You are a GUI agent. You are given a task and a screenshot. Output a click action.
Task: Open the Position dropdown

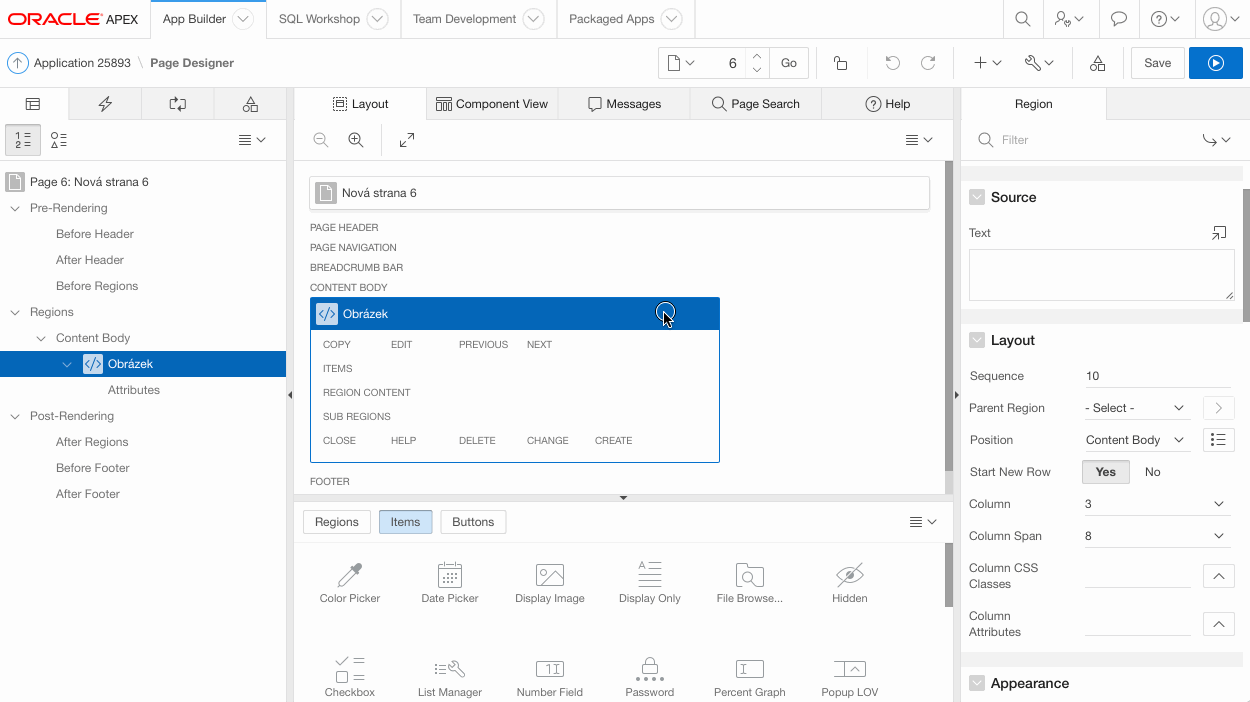tap(1135, 440)
